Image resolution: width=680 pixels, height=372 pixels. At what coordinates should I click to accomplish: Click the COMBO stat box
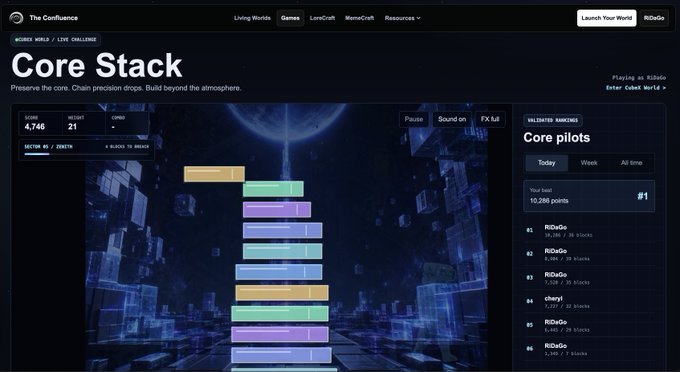127,123
